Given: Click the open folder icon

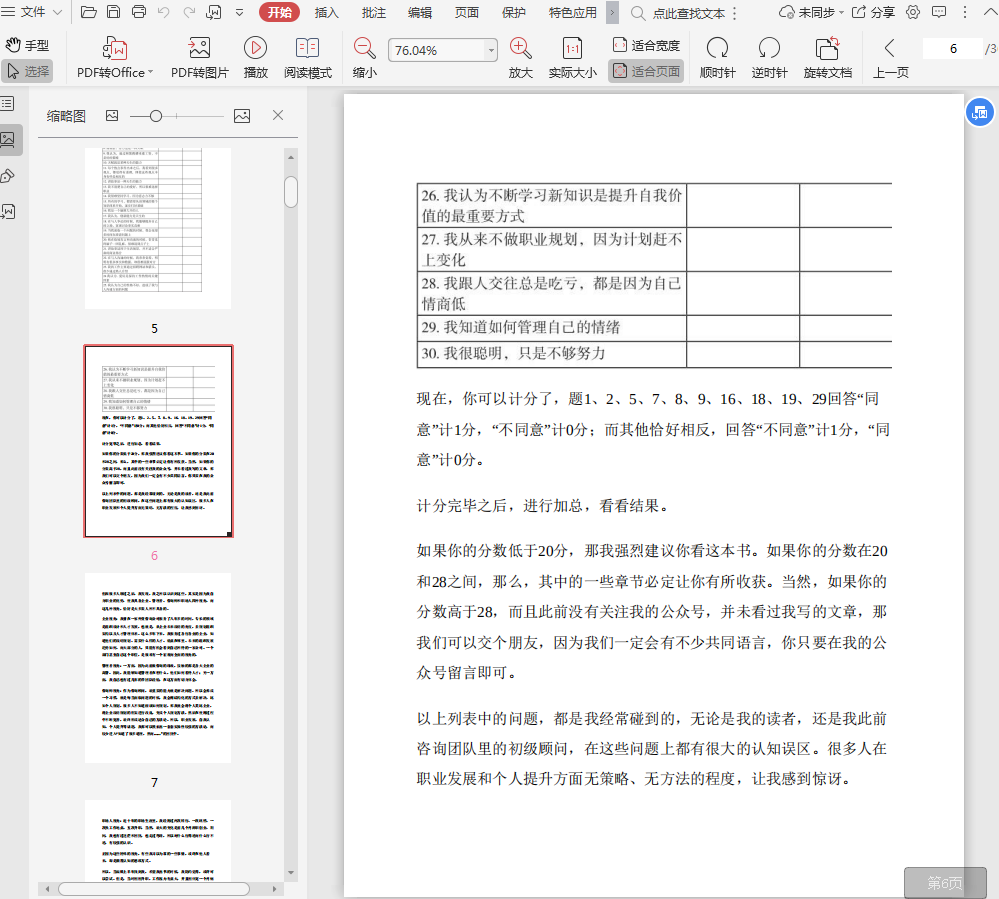Looking at the screenshot, I should [89, 12].
